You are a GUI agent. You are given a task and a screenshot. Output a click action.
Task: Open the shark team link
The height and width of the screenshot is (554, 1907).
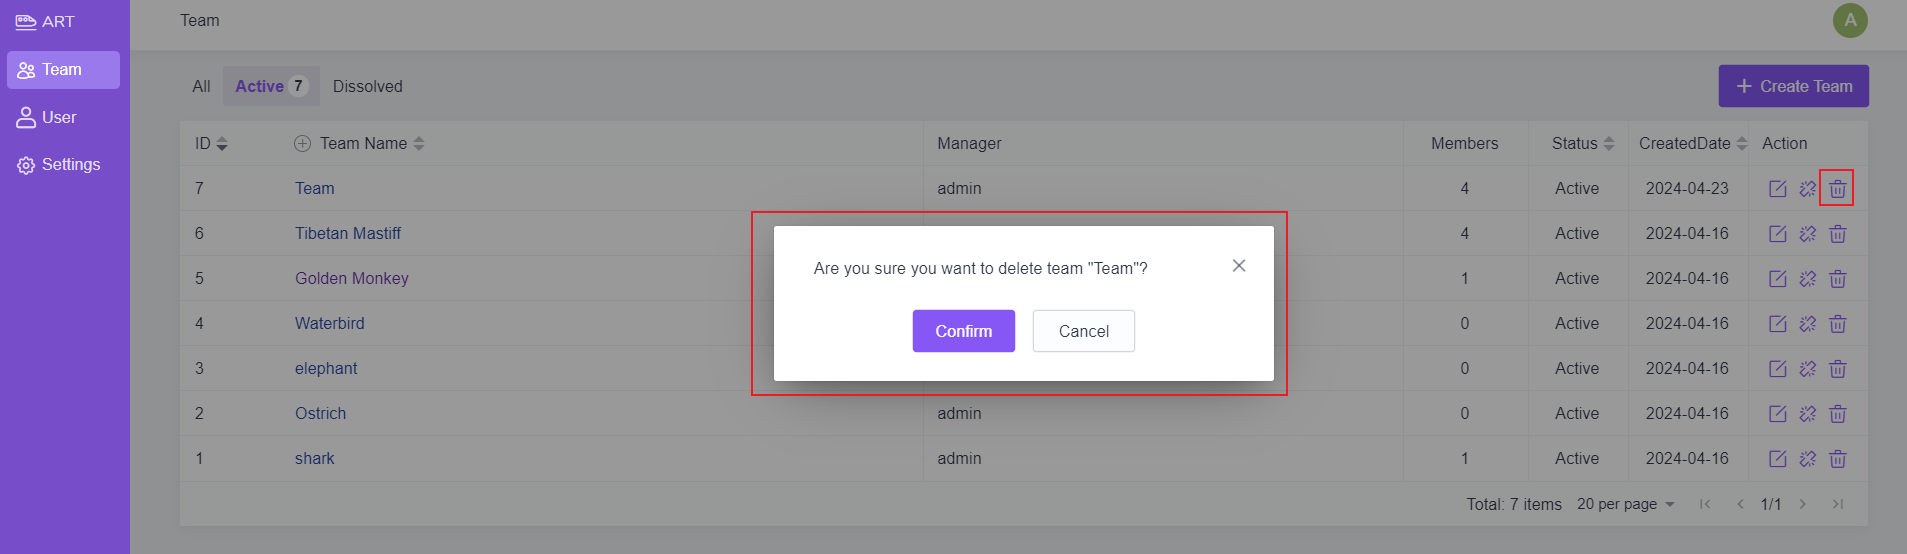tap(314, 459)
